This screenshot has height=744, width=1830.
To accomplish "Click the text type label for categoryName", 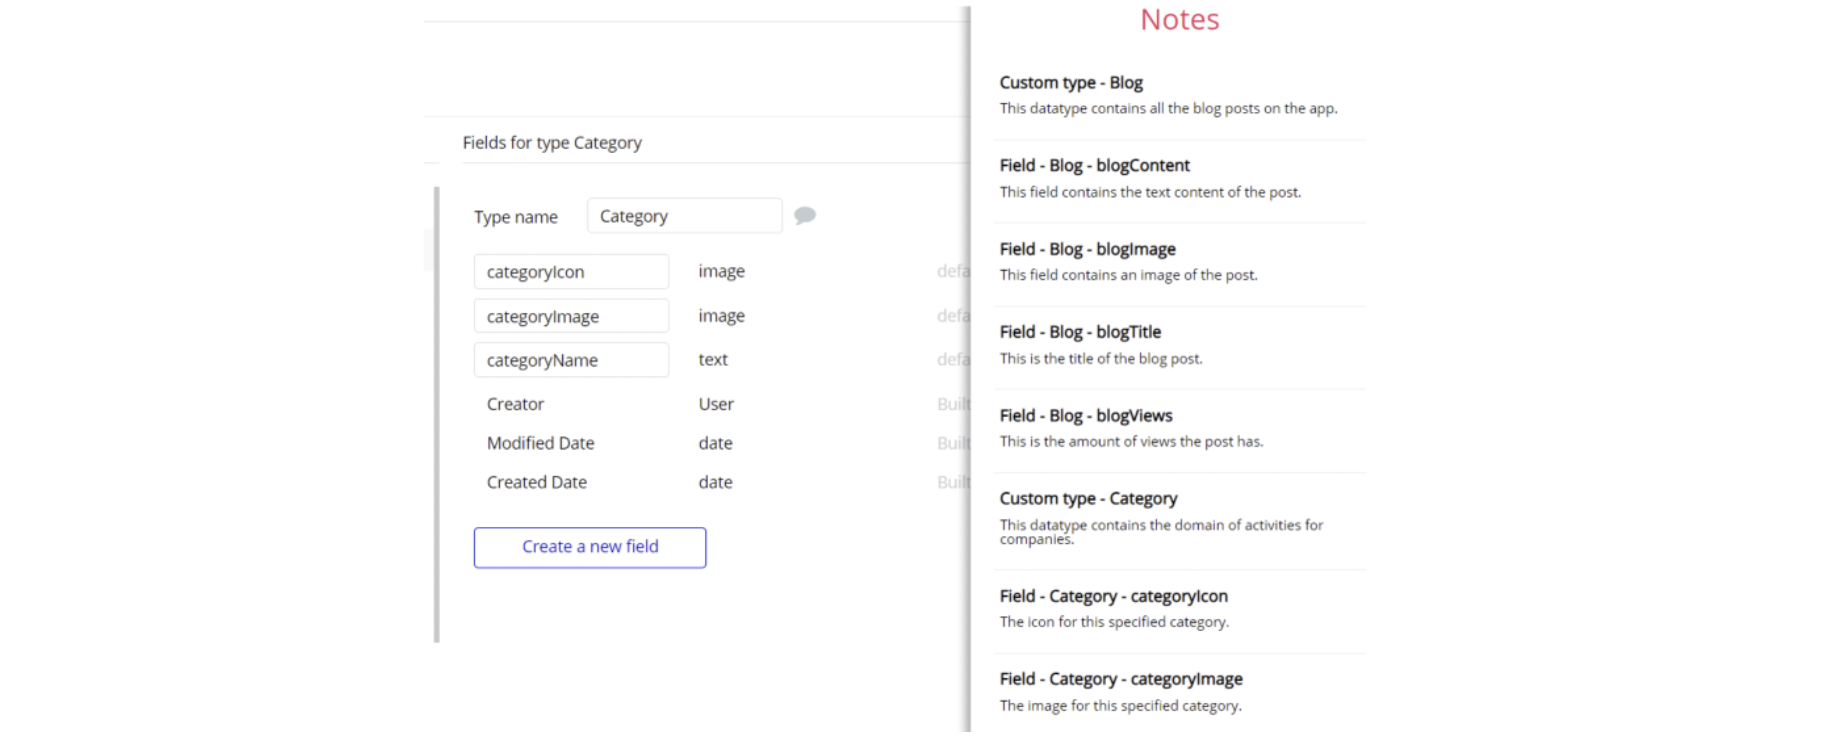I will point(713,360).
